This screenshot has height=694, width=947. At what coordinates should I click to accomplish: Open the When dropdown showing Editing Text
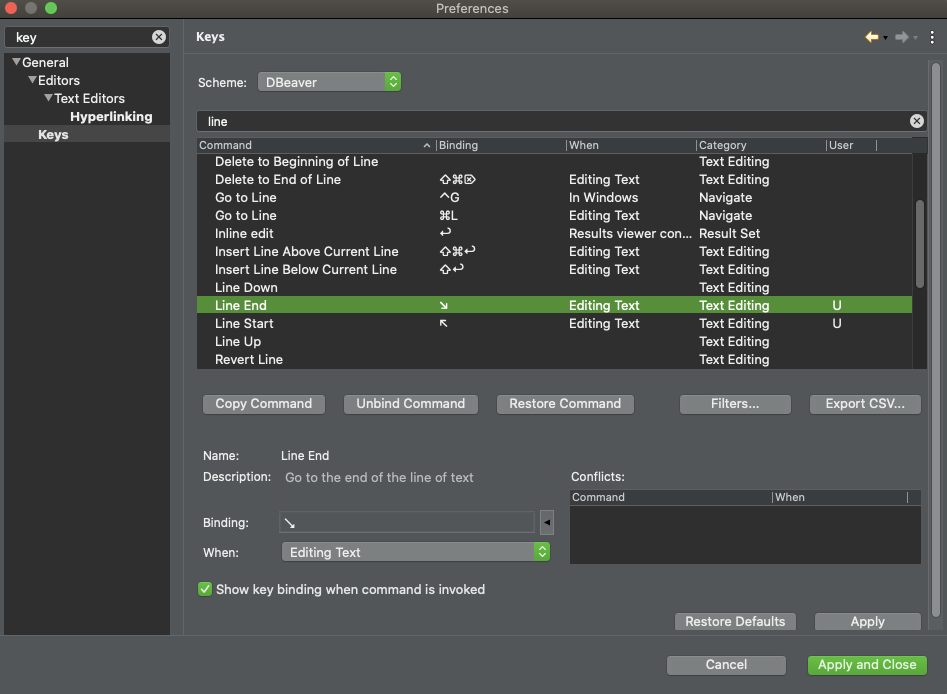(541, 551)
